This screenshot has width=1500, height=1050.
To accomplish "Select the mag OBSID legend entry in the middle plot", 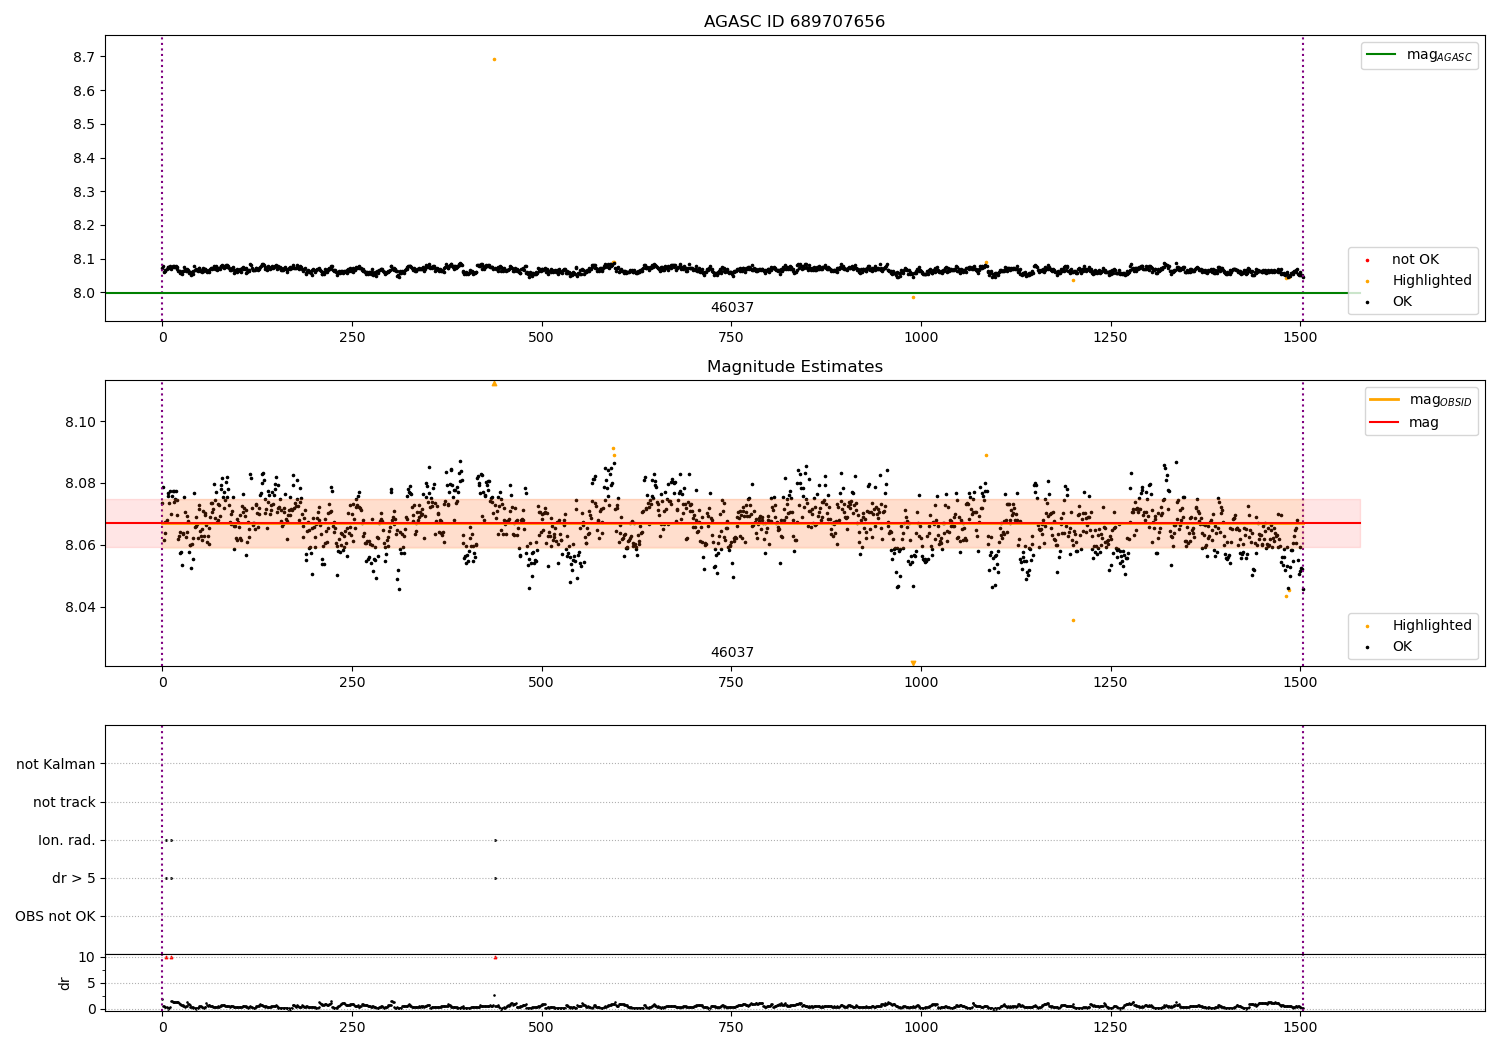I will click(1420, 400).
